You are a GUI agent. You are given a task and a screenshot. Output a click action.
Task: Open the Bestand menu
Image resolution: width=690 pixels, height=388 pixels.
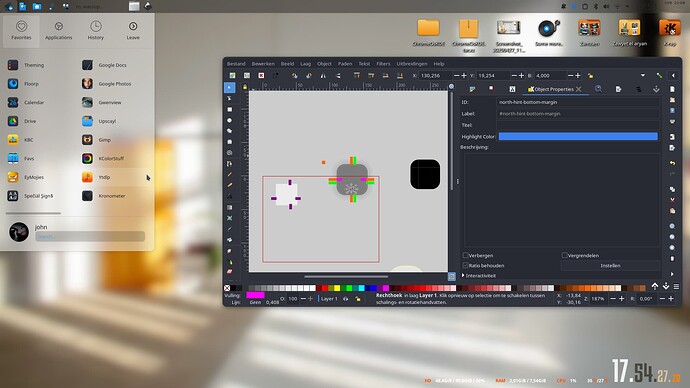pos(236,64)
